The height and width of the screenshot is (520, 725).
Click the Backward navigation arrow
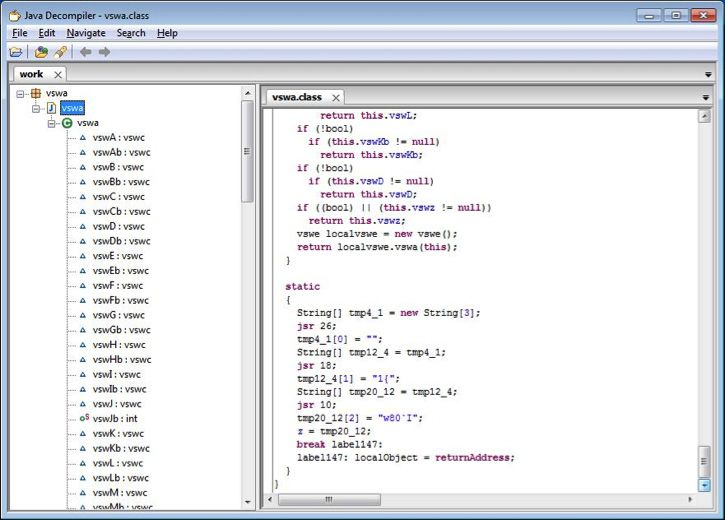tap(86, 52)
